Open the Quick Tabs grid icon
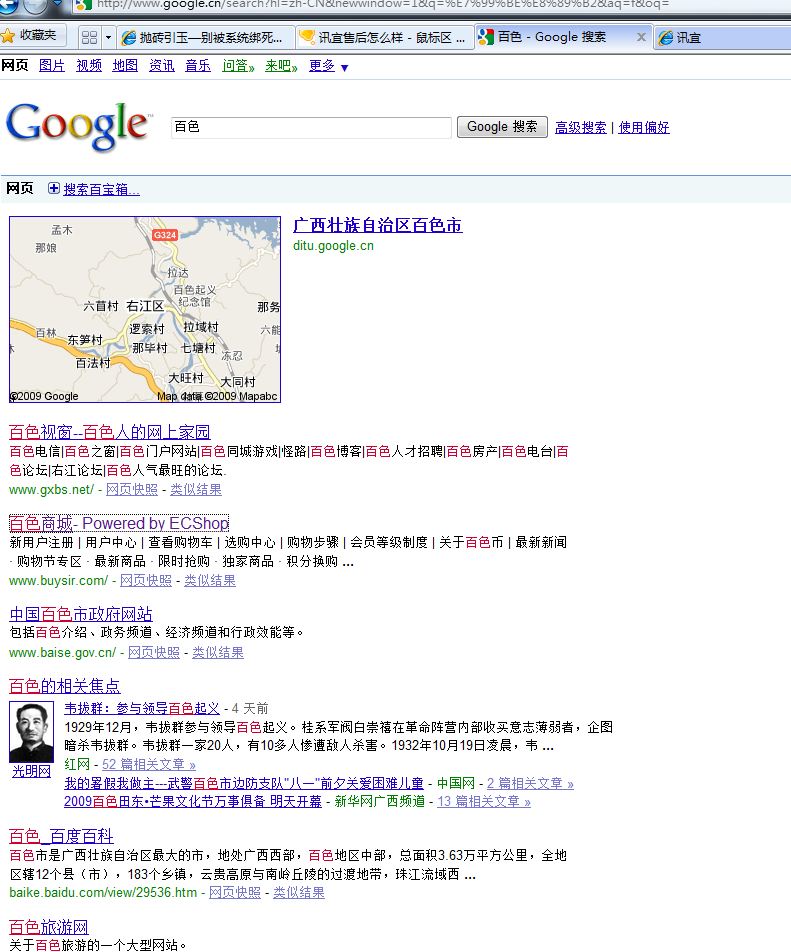This screenshot has width=791, height=952. tap(89, 38)
